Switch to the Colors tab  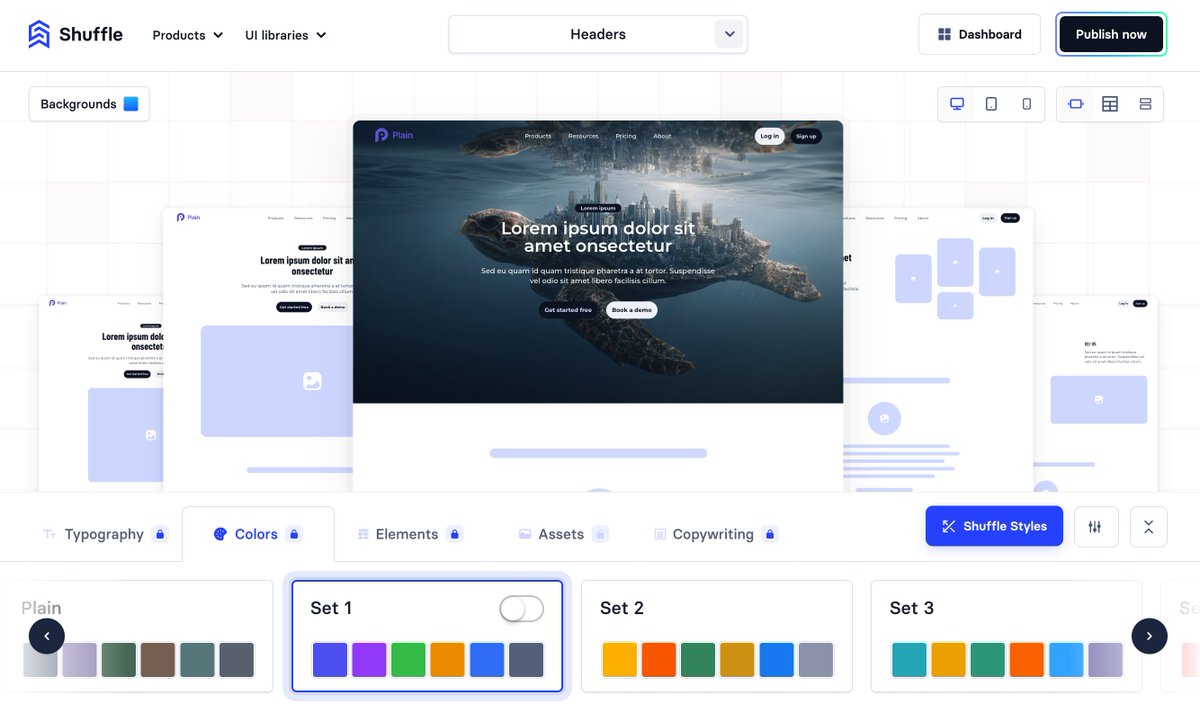[257, 534]
